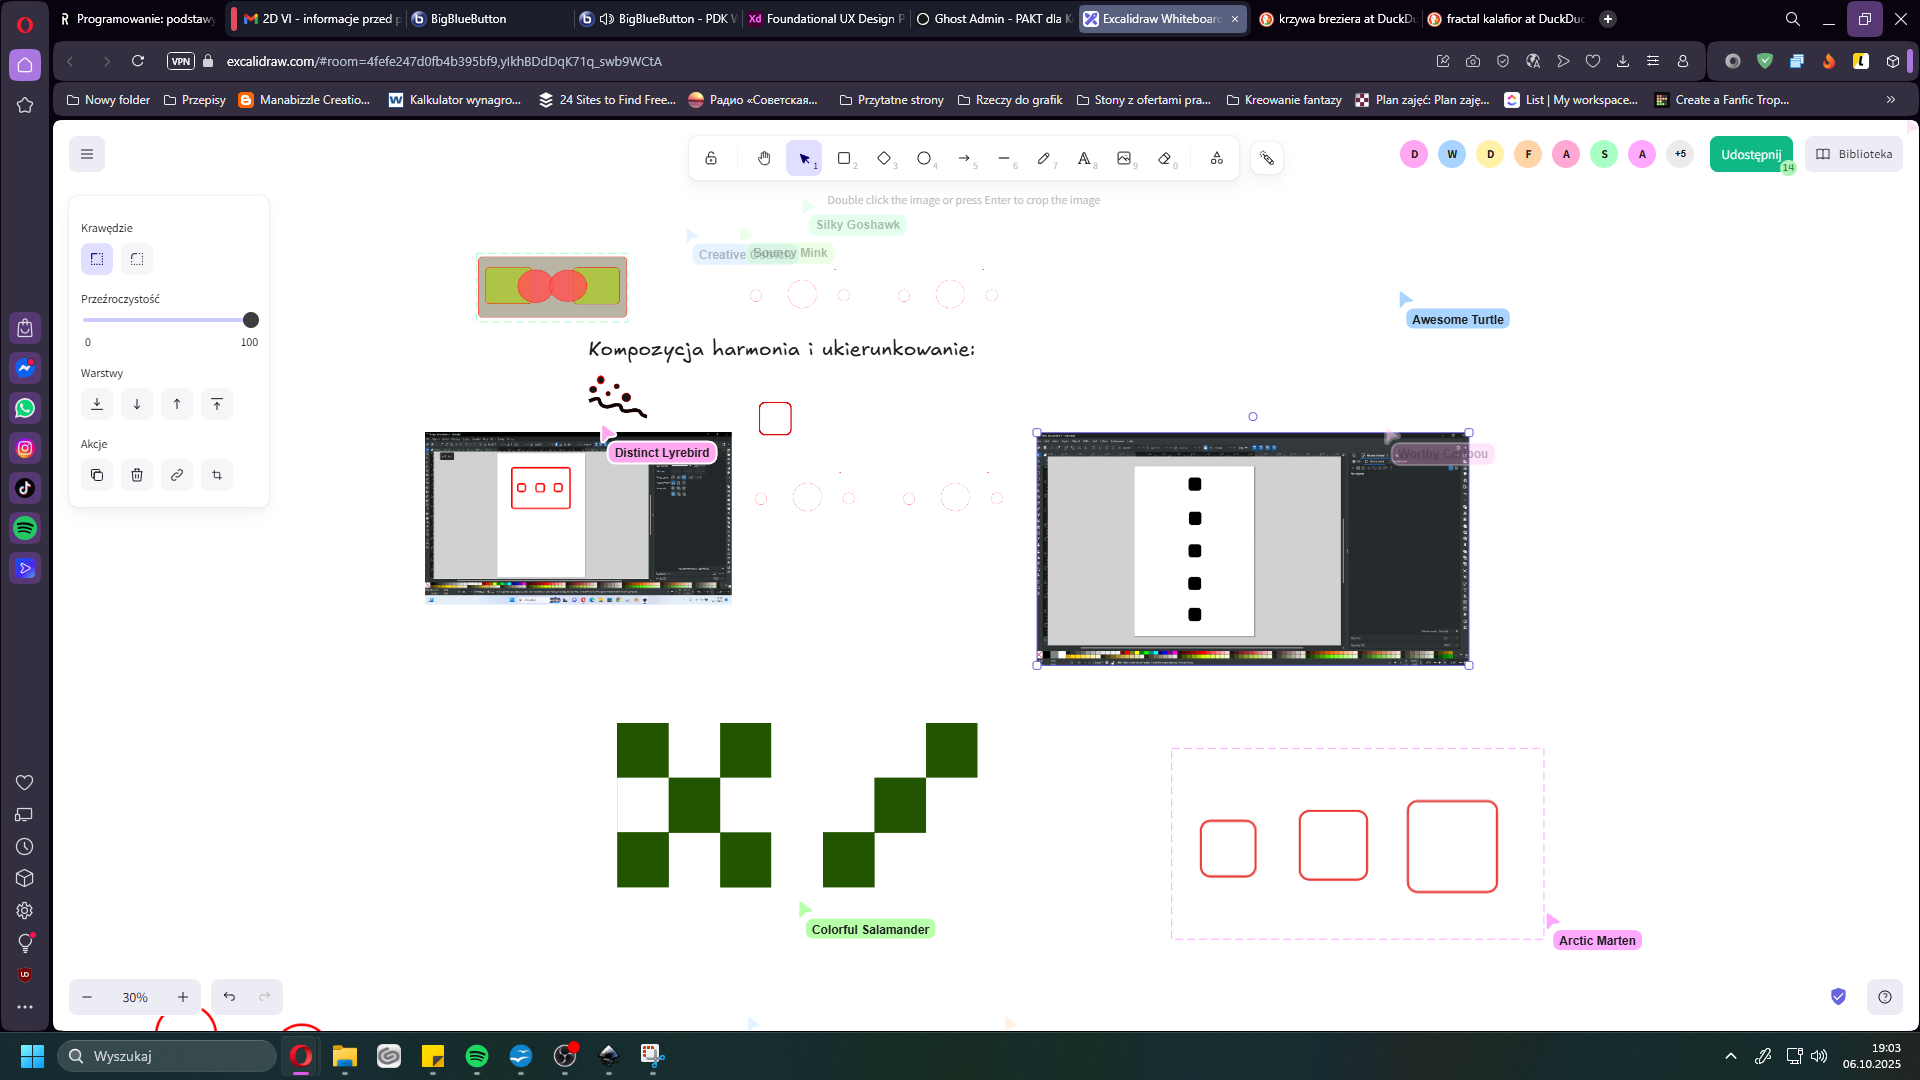Choose rounded edges option
The image size is (1920, 1080).
pos(137,259)
